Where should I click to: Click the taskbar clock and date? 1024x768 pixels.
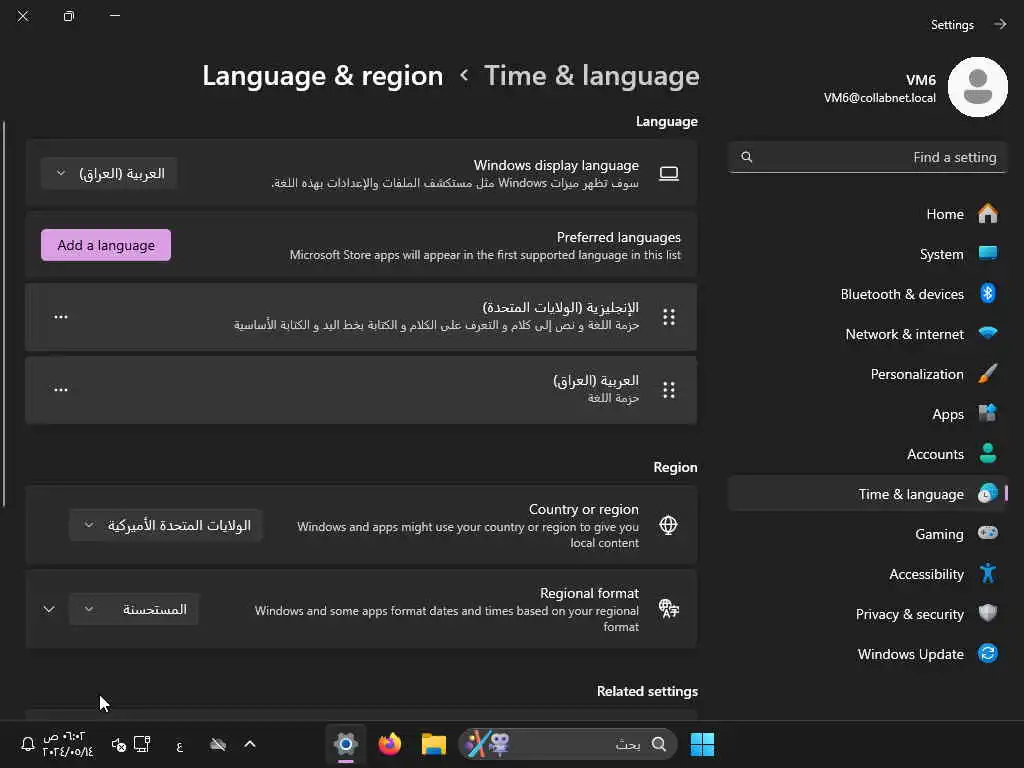[67, 744]
